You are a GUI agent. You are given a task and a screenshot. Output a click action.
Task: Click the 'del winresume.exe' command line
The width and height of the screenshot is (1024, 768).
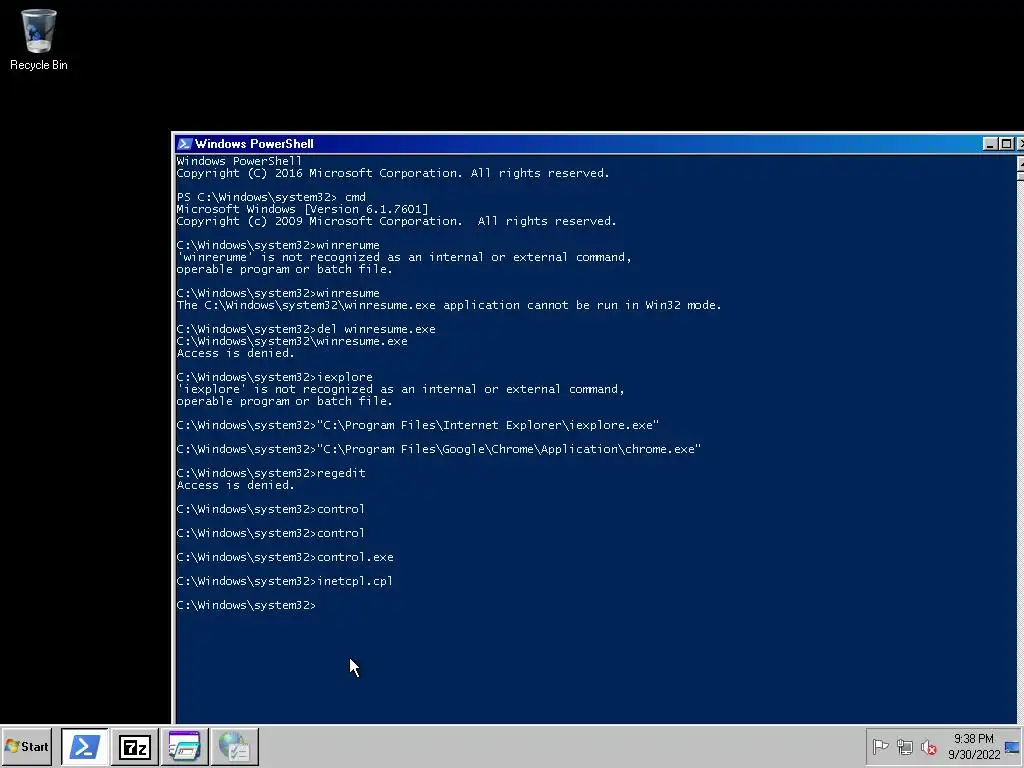click(306, 329)
